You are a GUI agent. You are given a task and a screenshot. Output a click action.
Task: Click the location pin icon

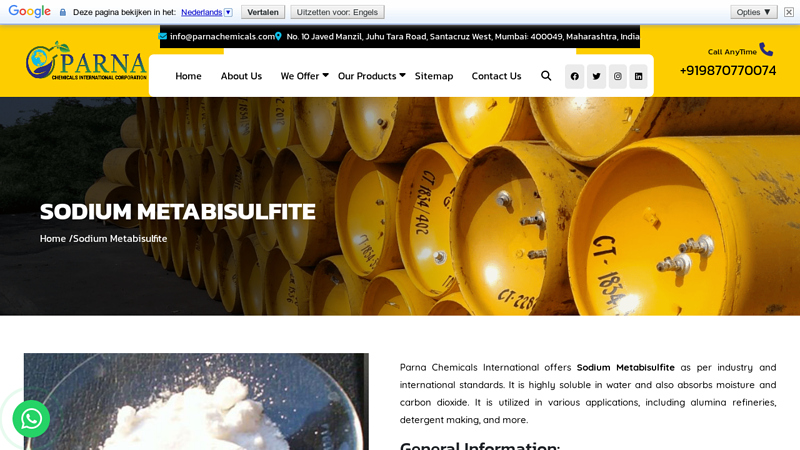tap(278, 36)
